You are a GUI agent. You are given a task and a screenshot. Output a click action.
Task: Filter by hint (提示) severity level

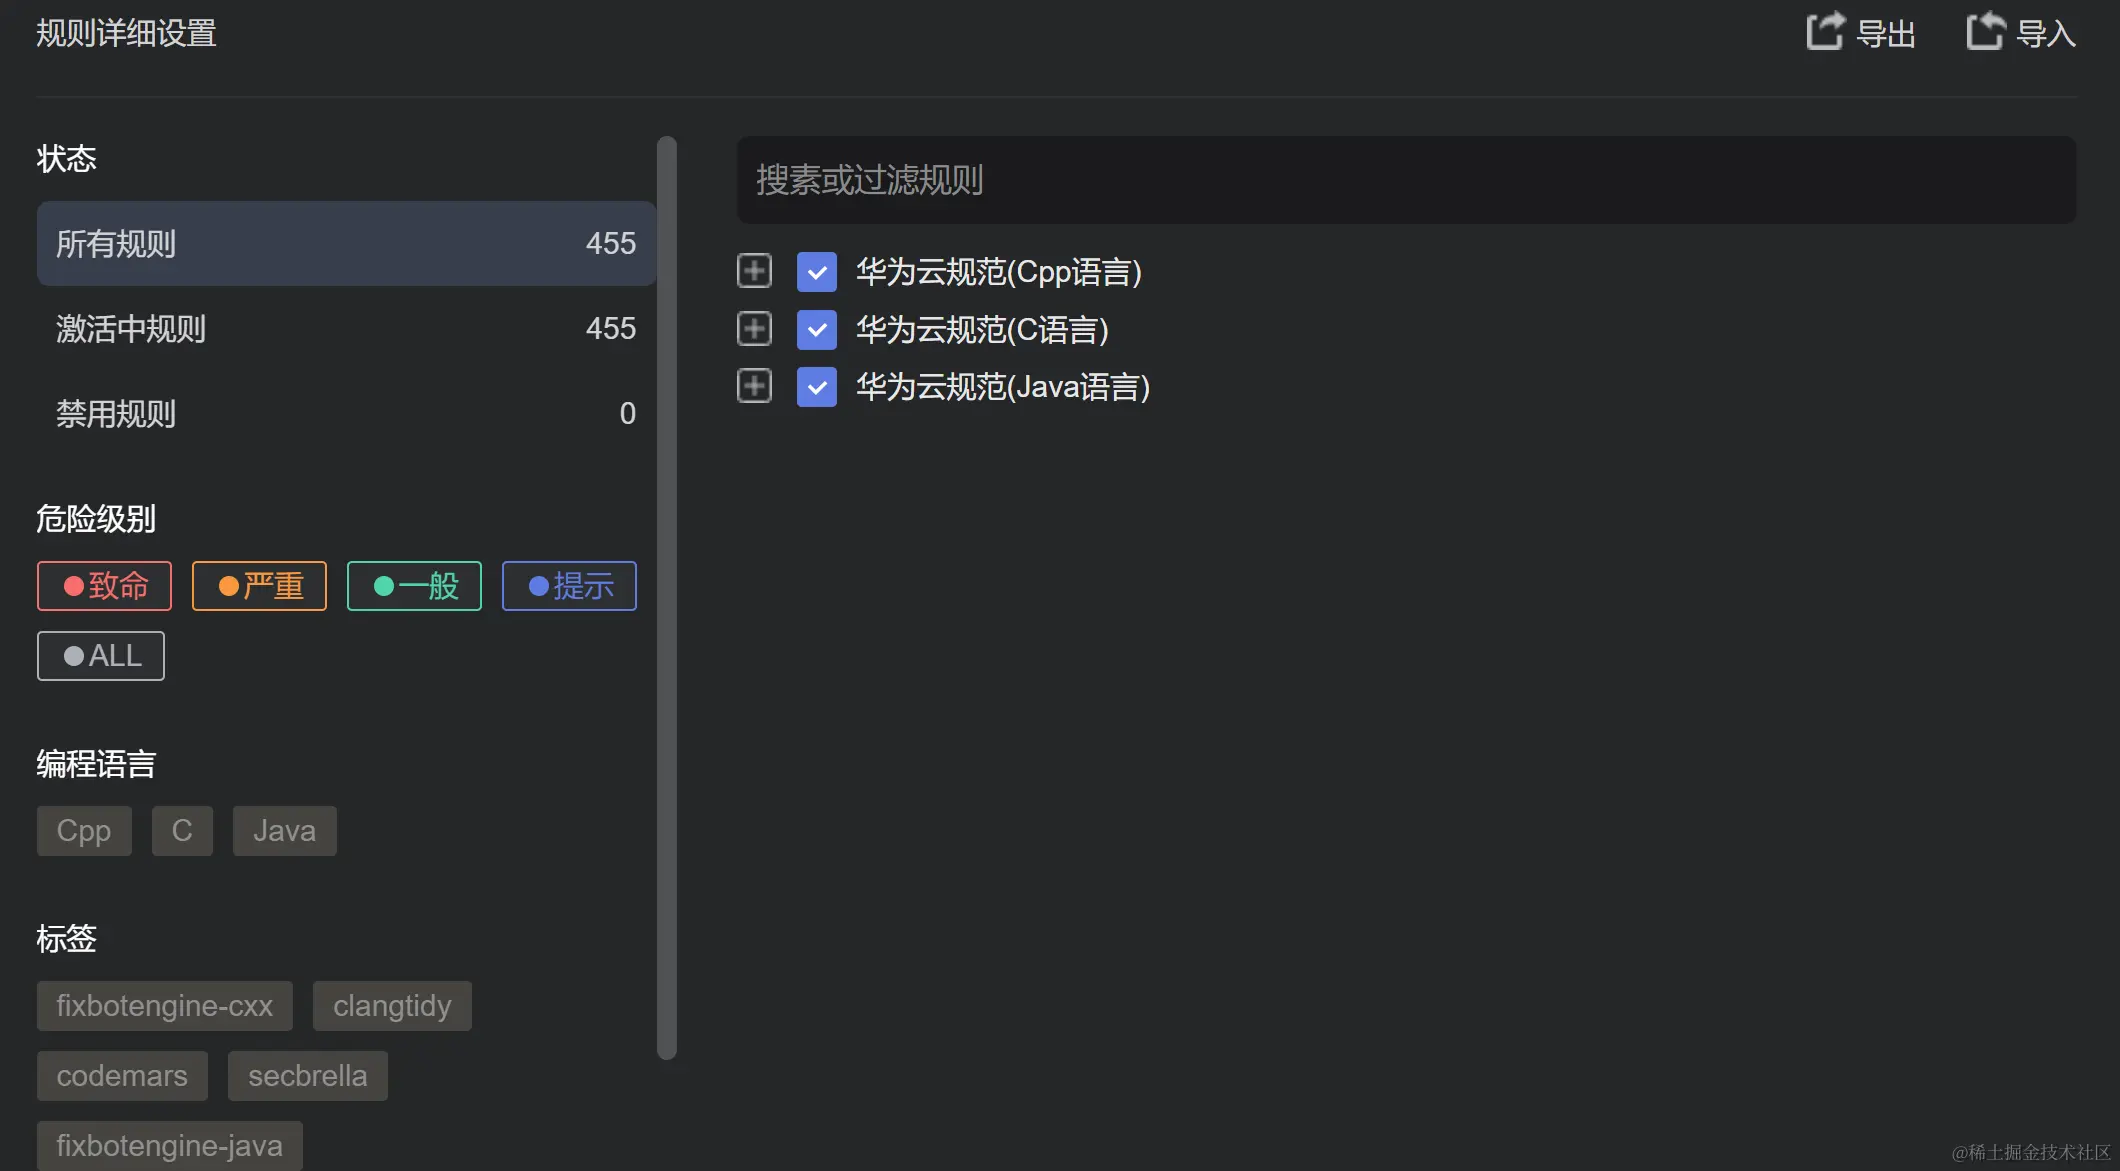pyautogui.click(x=569, y=586)
